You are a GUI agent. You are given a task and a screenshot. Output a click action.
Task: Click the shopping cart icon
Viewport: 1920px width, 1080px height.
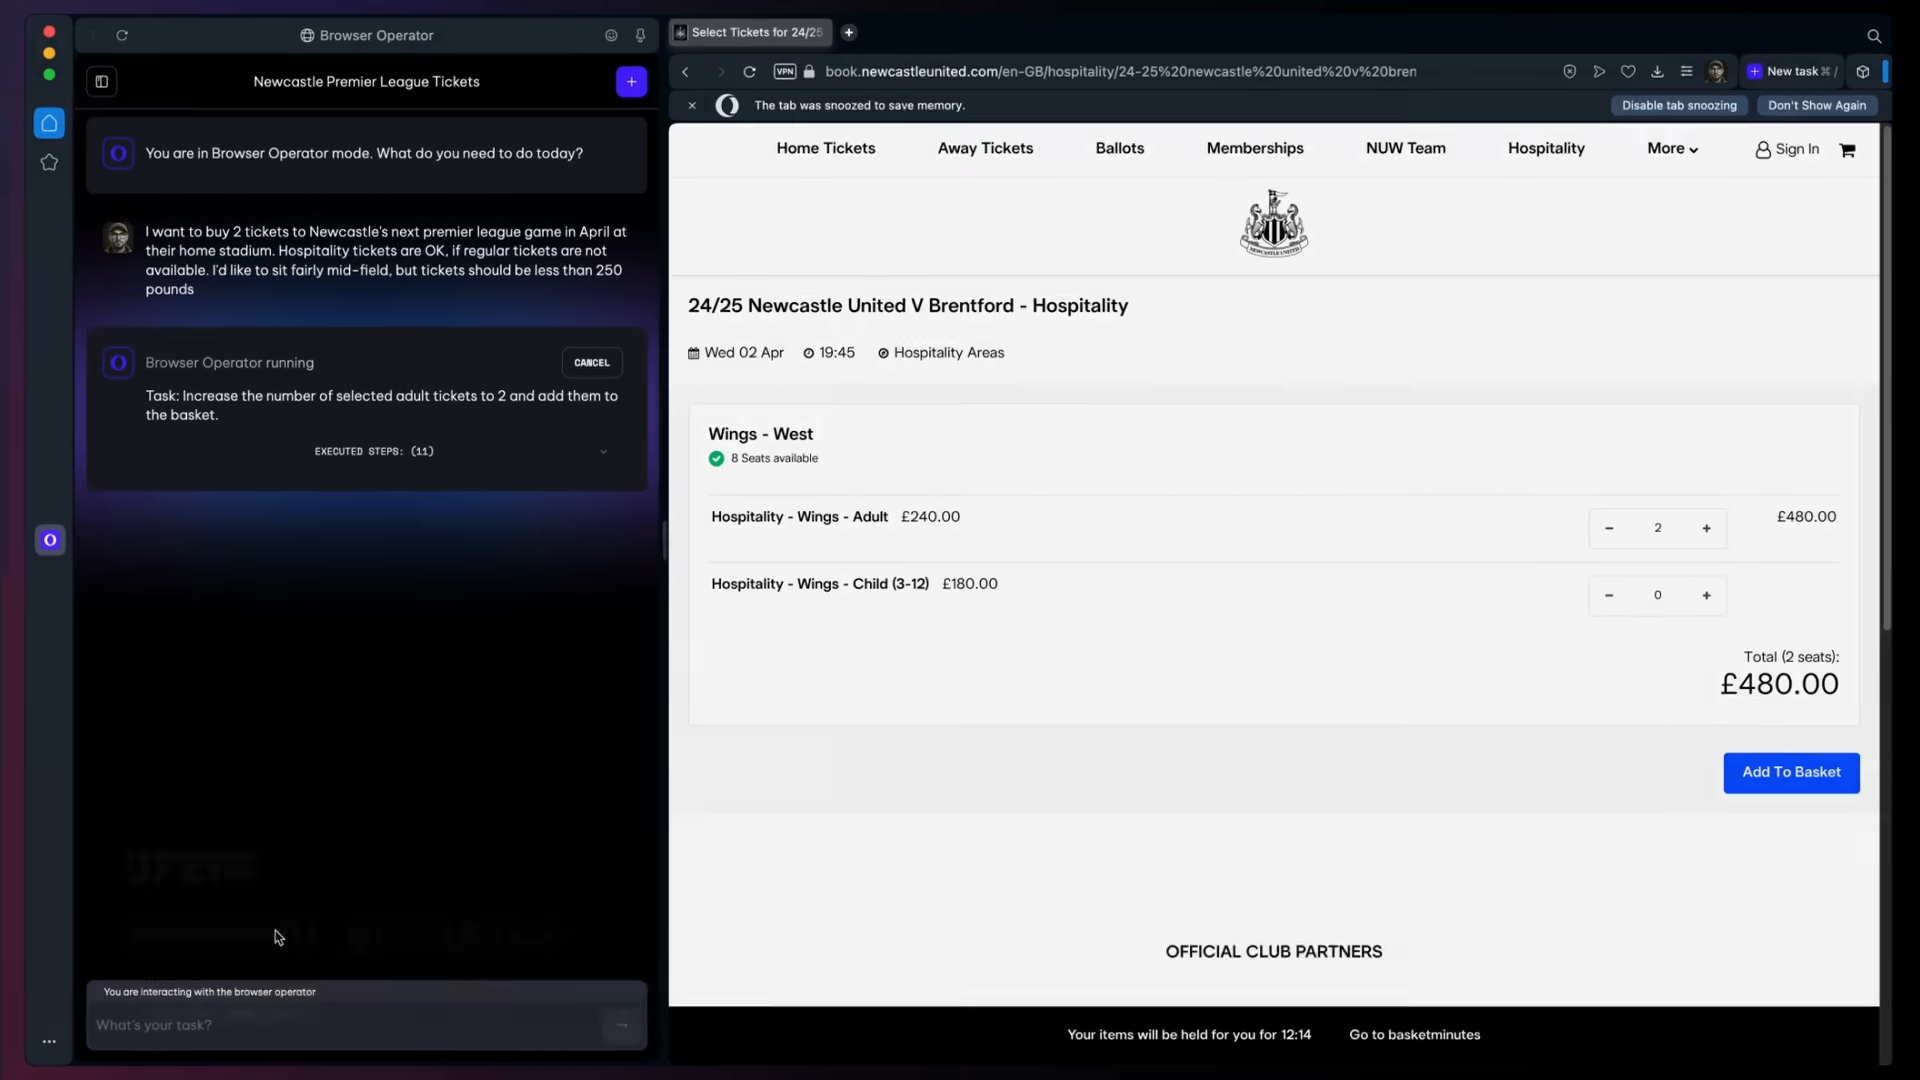click(x=1847, y=150)
